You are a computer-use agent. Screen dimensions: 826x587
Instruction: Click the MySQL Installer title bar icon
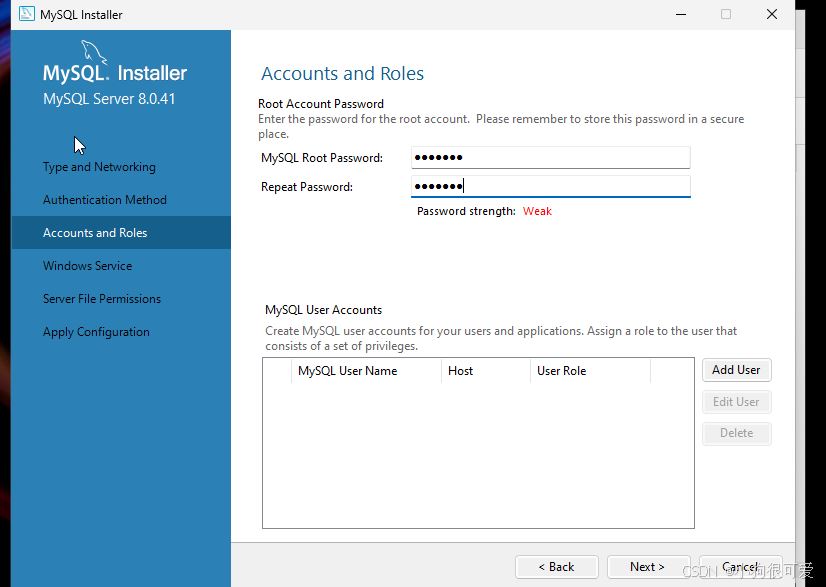click(x=26, y=14)
